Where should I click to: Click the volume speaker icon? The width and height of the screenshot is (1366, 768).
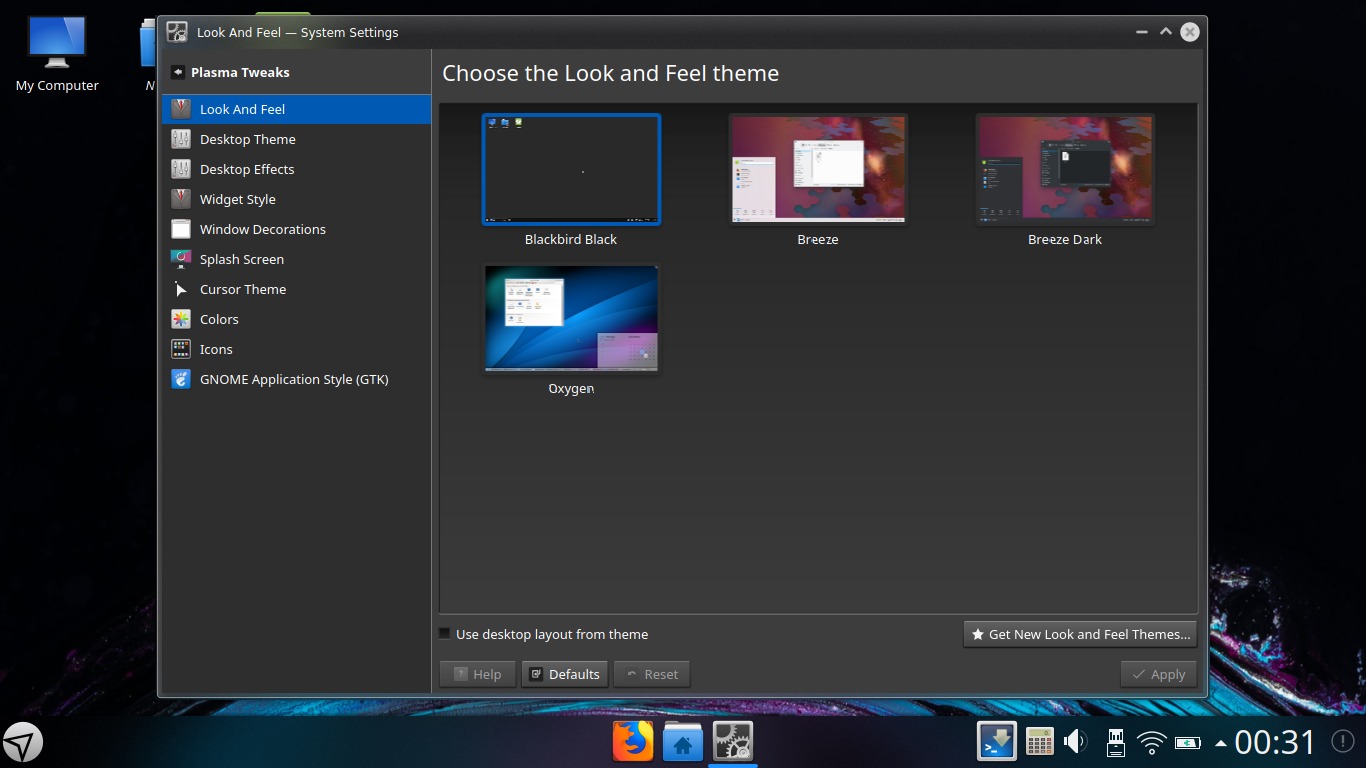[1076, 742]
